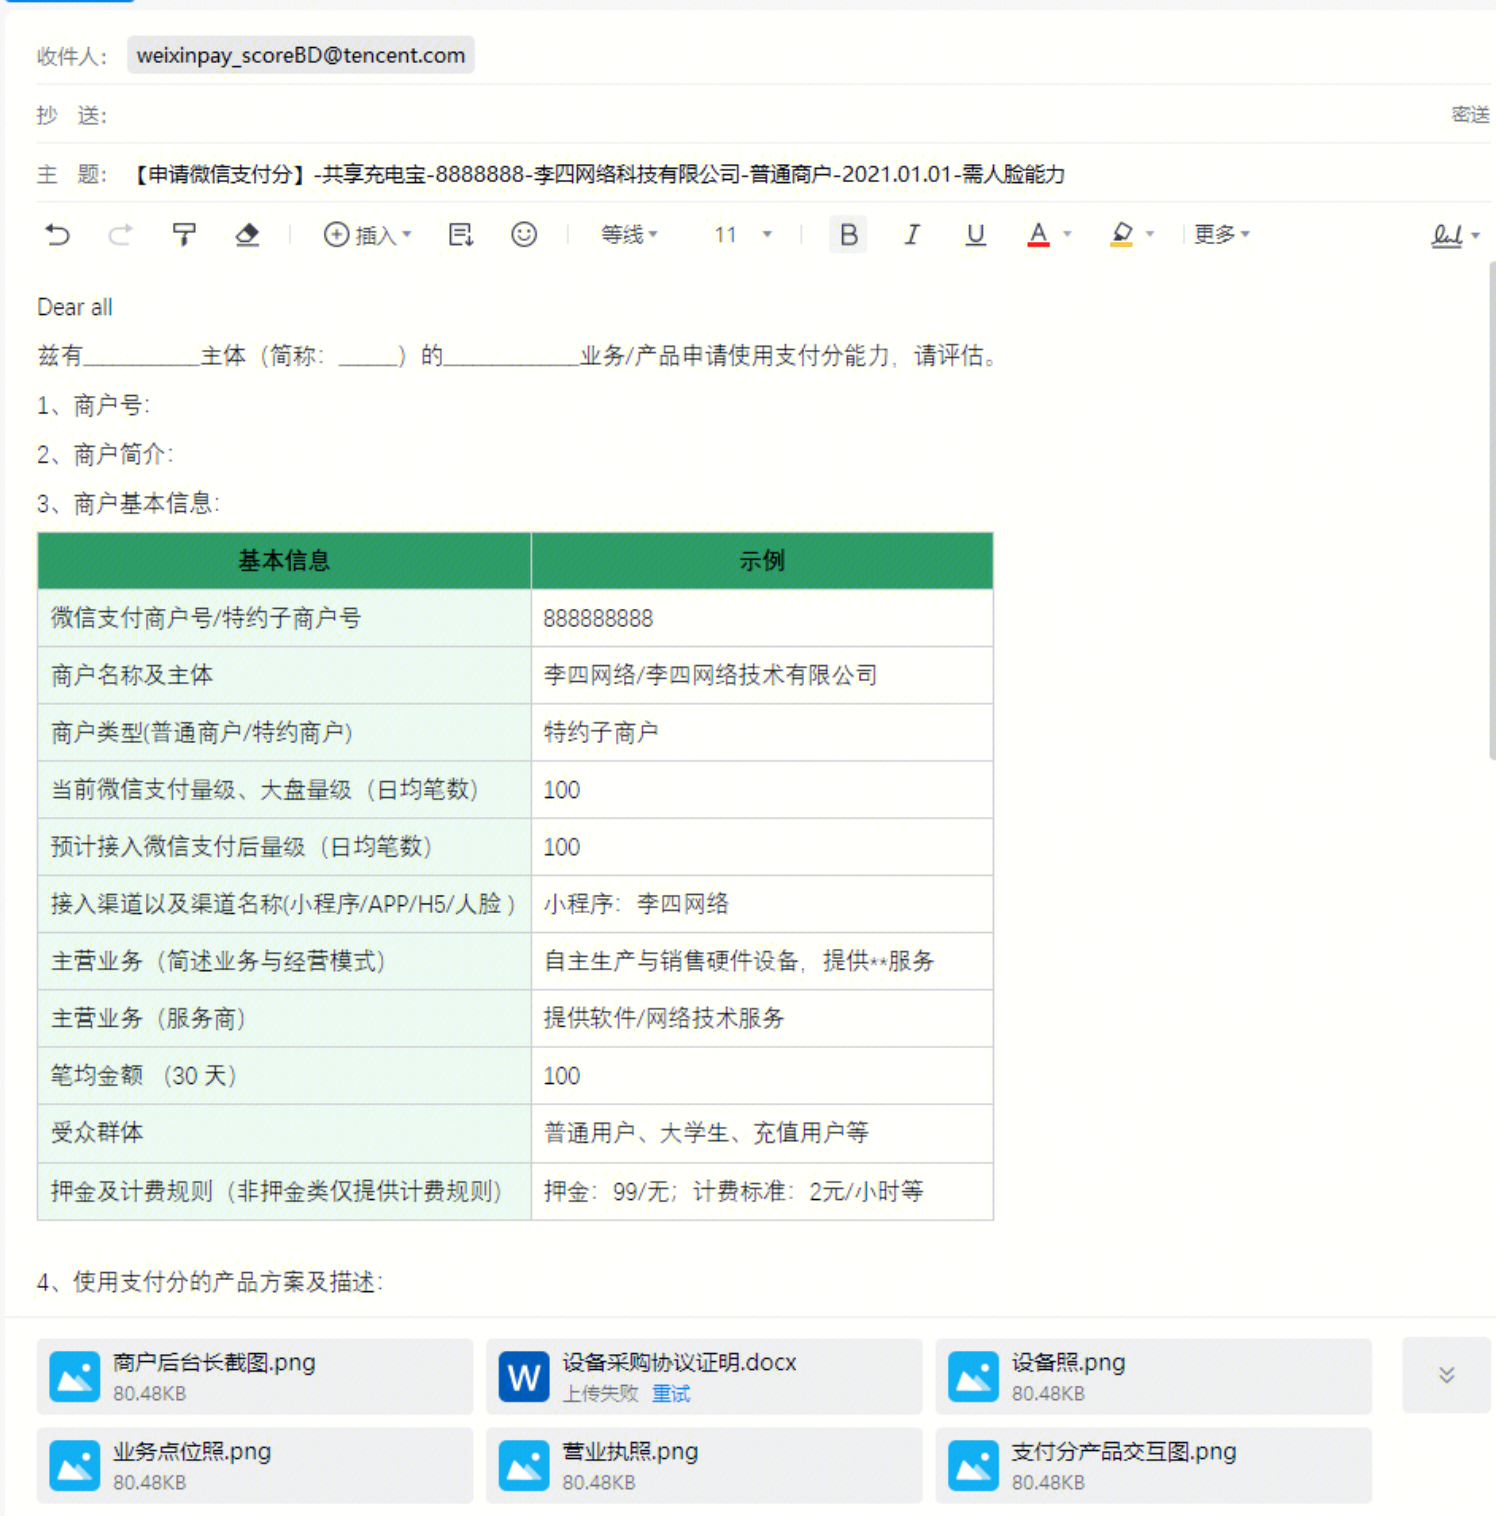Viewport: 1496px width, 1516px height.
Task: Open the 等线 font family dropdown
Action: pyautogui.click(x=629, y=235)
